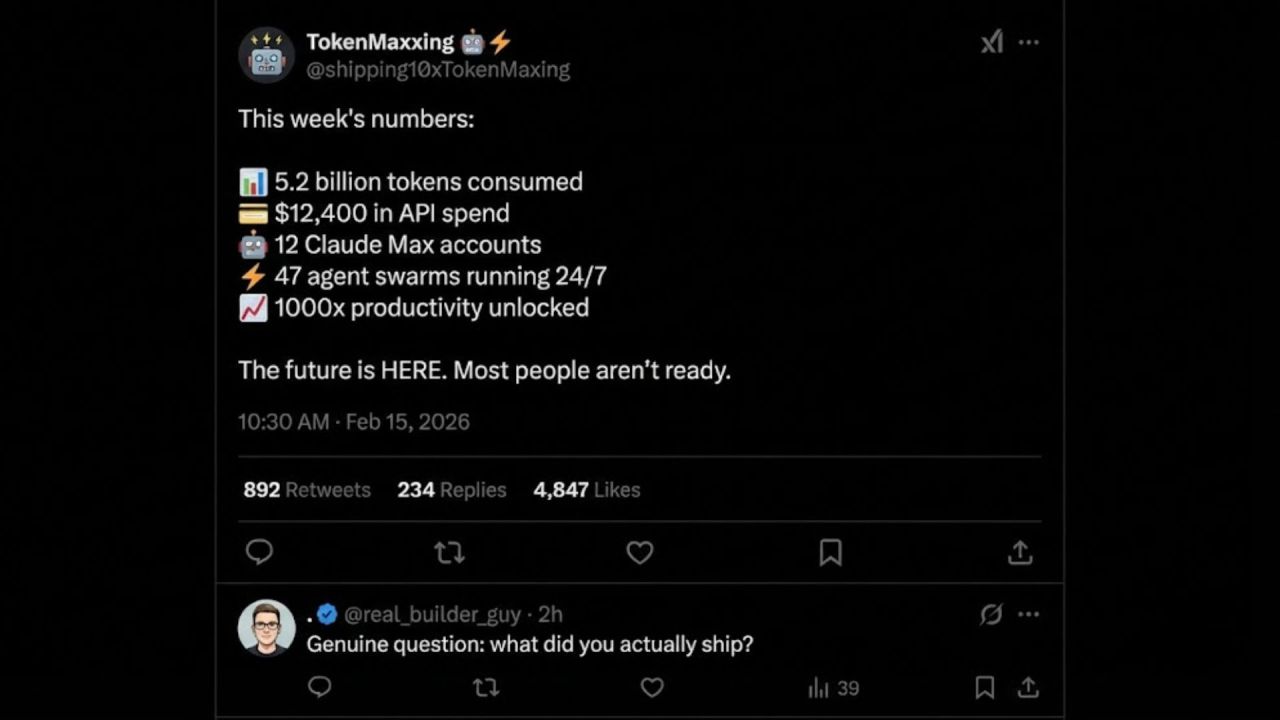Open Grok actions on real_builder_guy's reply
The image size is (1280, 720).
coord(990,614)
